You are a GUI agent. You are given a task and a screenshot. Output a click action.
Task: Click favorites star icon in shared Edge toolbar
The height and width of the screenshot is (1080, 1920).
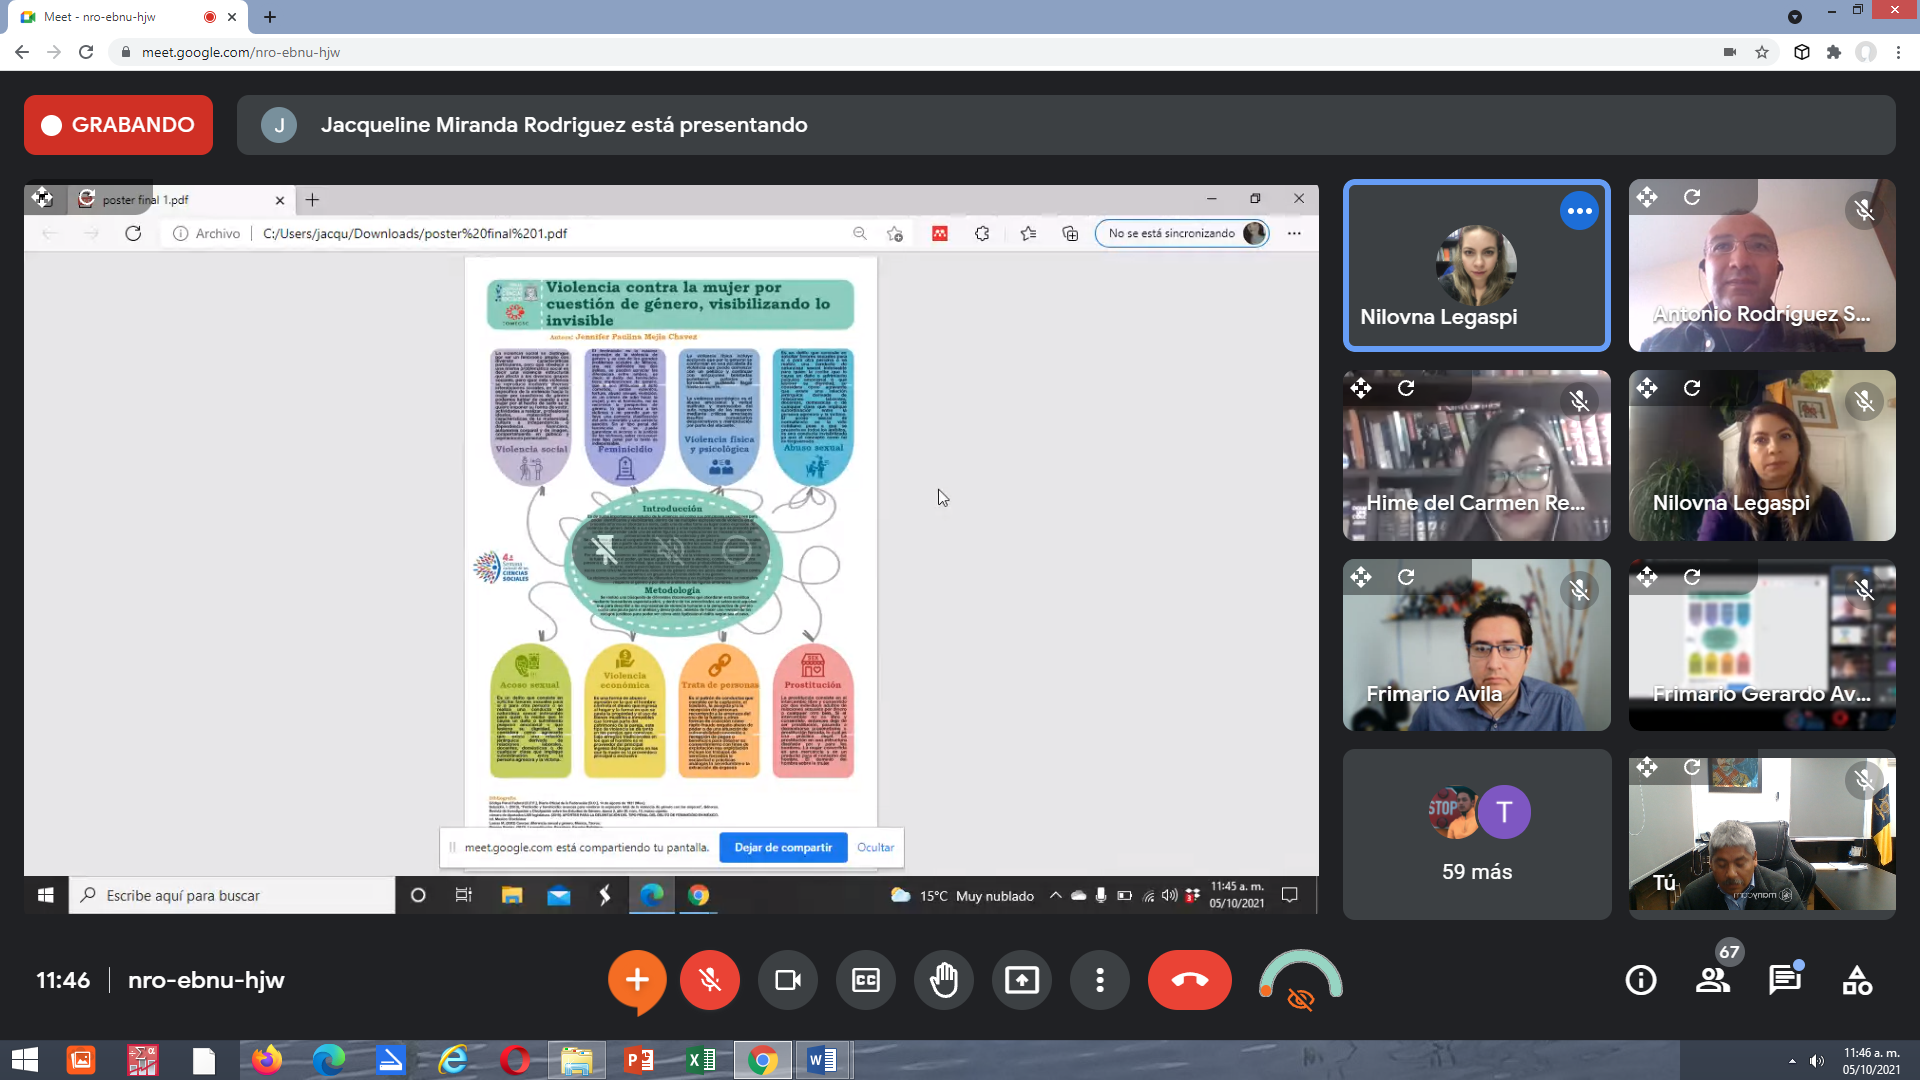(x=1028, y=233)
